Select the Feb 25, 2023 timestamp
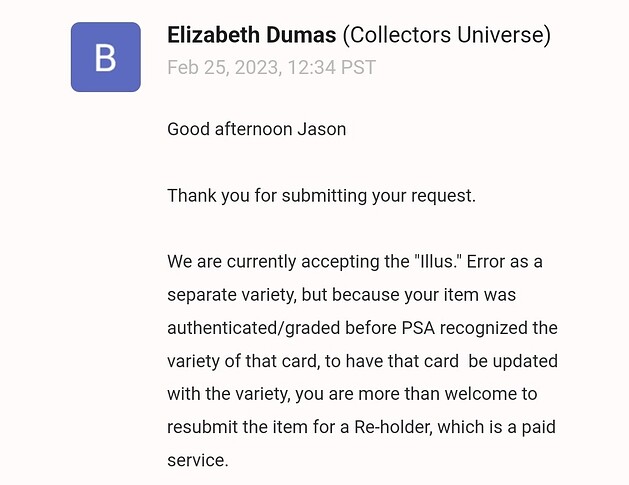629x485 pixels. (271, 68)
